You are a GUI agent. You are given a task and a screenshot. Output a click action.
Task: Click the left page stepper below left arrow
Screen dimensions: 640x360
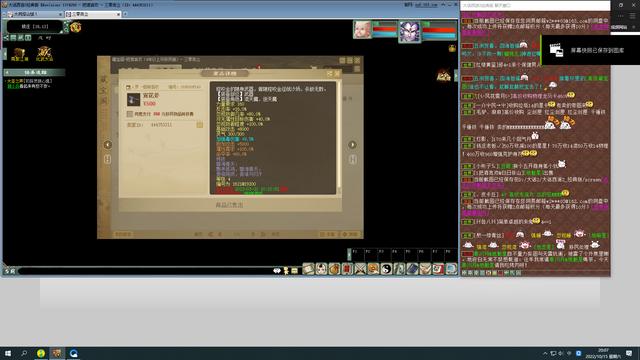tap(107, 159)
